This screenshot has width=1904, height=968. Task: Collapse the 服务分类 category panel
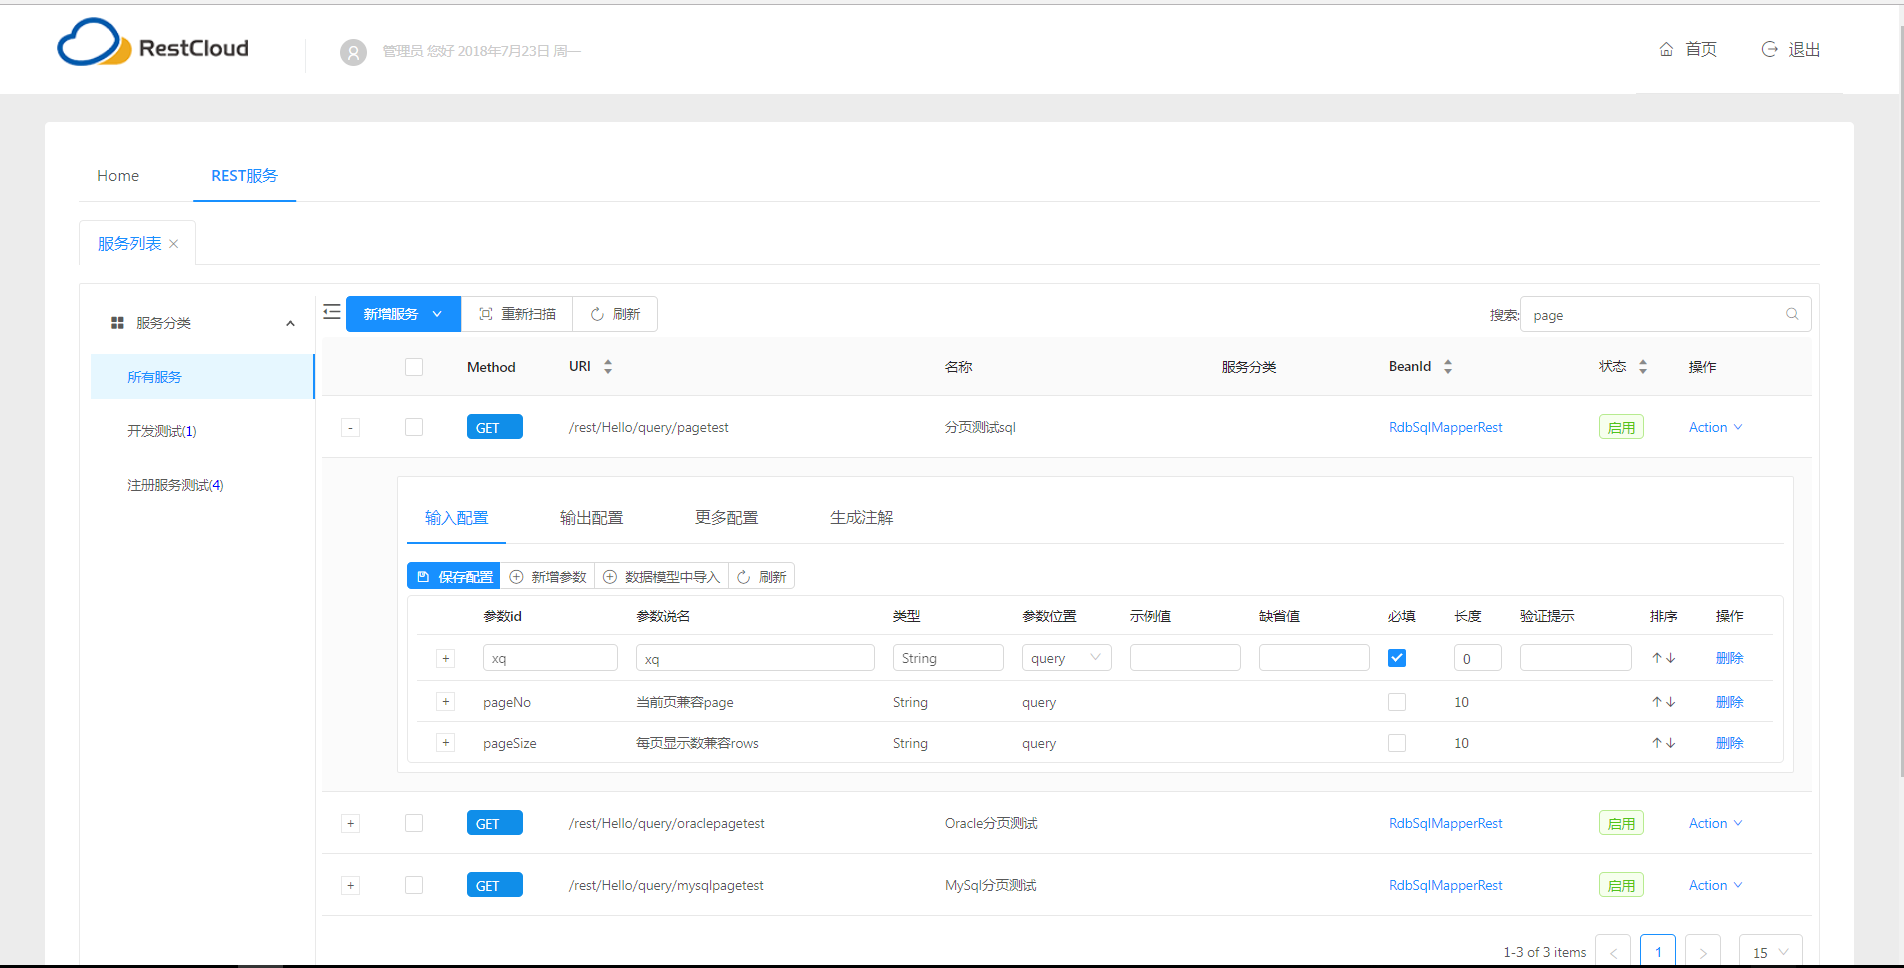(290, 322)
